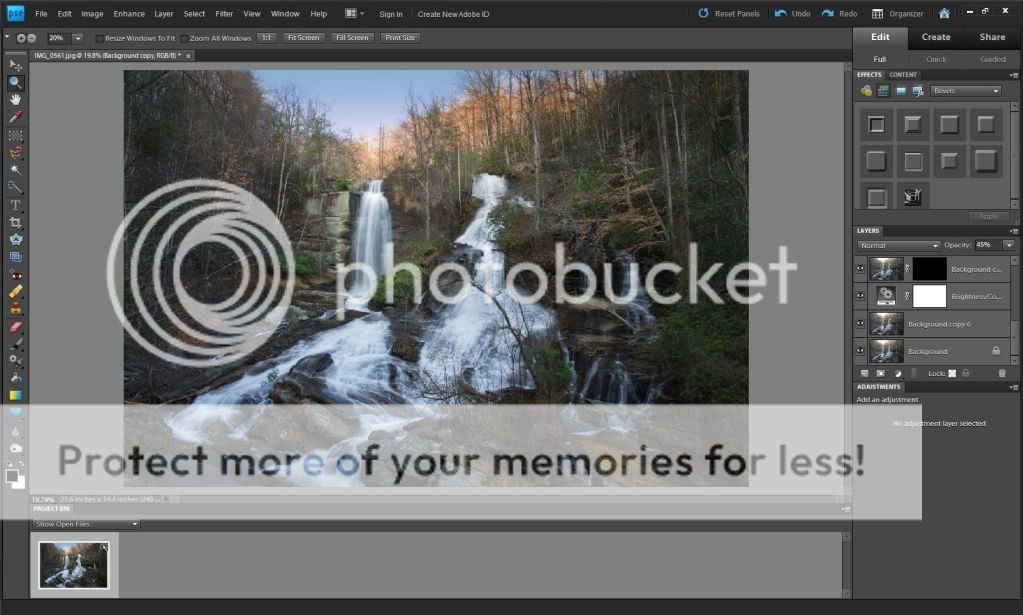Switch to the Create tab
This screenshot has width=1023, height=615.
936,37
